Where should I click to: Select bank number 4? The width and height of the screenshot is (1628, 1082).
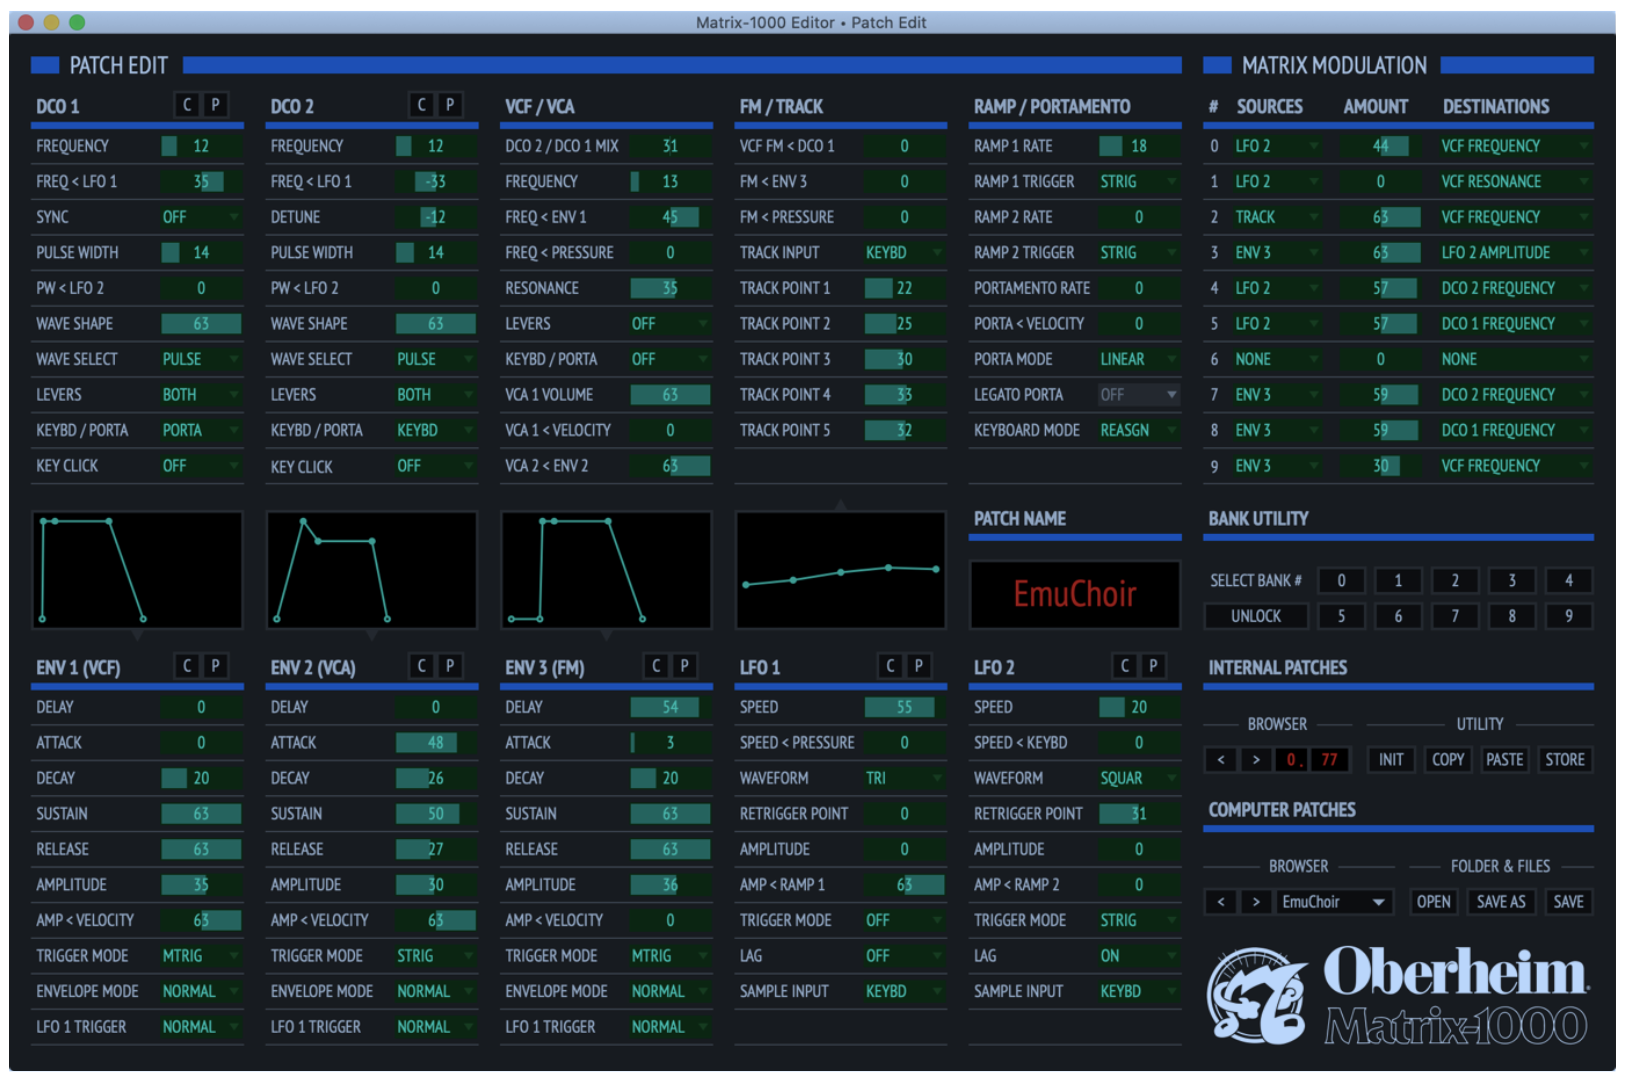[x=1568, y=581]
